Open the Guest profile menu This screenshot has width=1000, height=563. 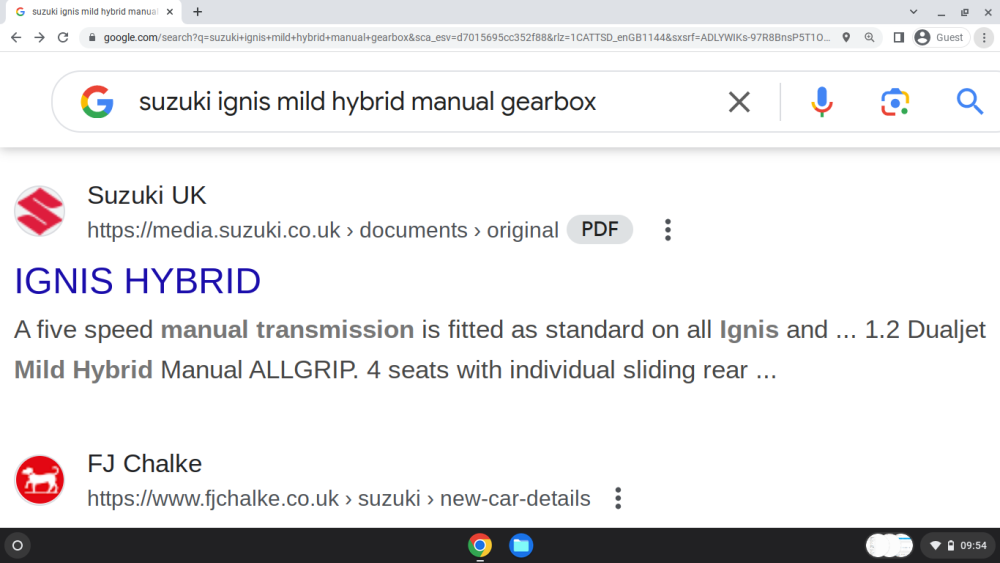pyautogui.click(x=939, y=38)
